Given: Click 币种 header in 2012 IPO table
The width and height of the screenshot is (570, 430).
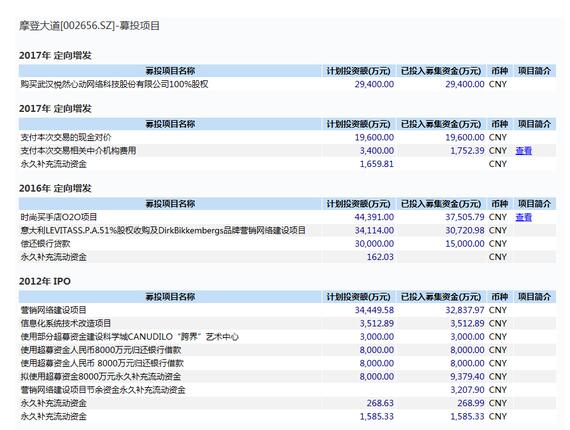Looking at the screenshot, I should coord(499,297).
